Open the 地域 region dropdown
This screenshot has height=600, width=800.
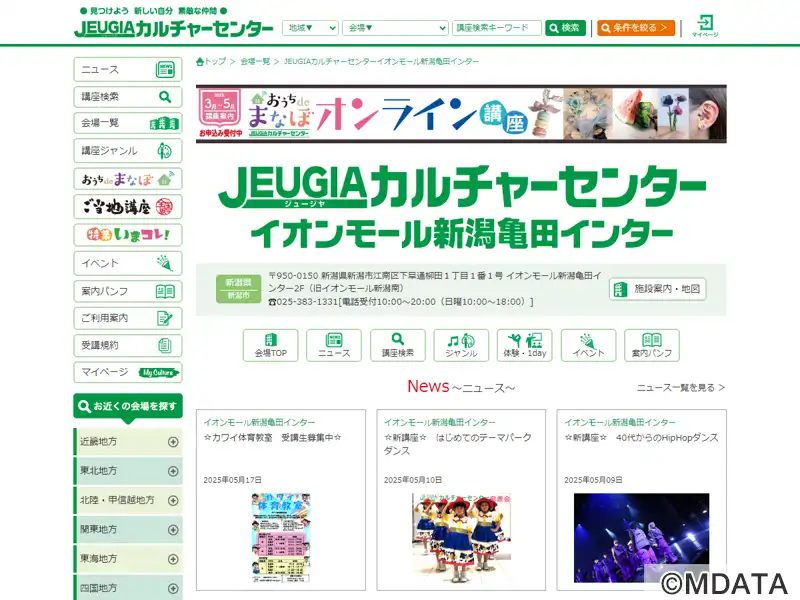coord(310,28)
